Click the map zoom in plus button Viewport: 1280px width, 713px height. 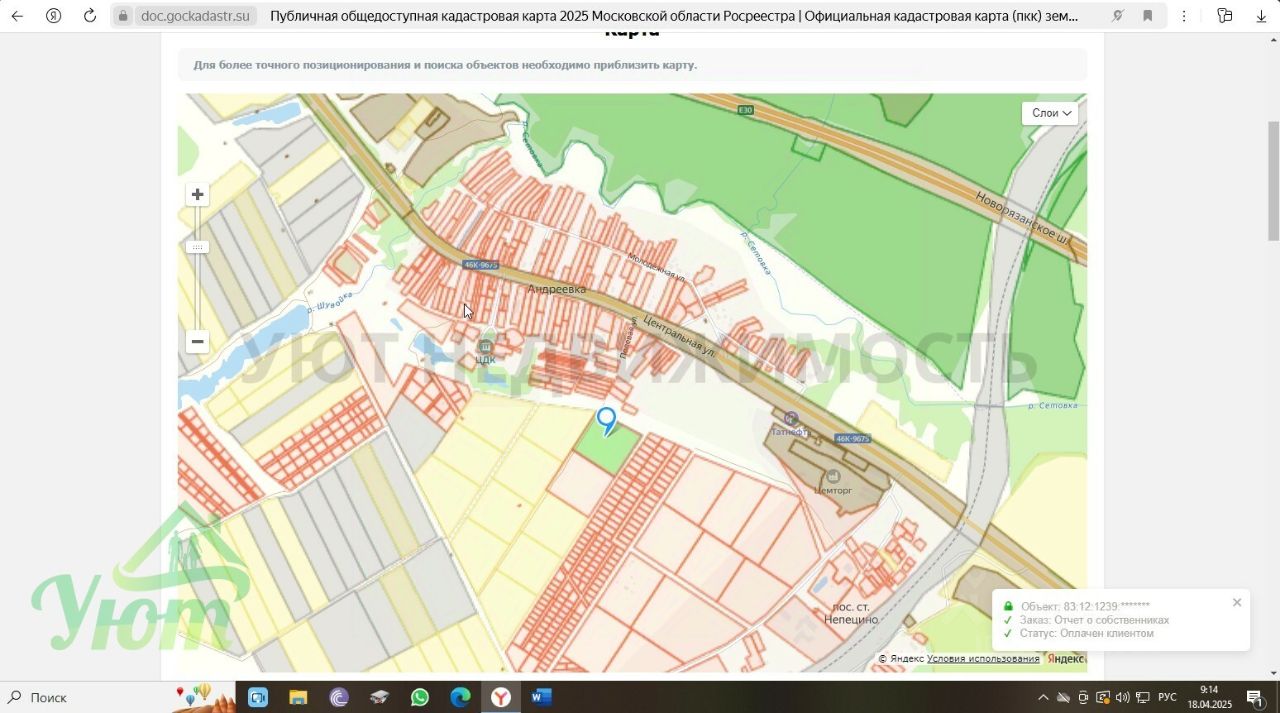pyautogui.click(x=197, y=195)
